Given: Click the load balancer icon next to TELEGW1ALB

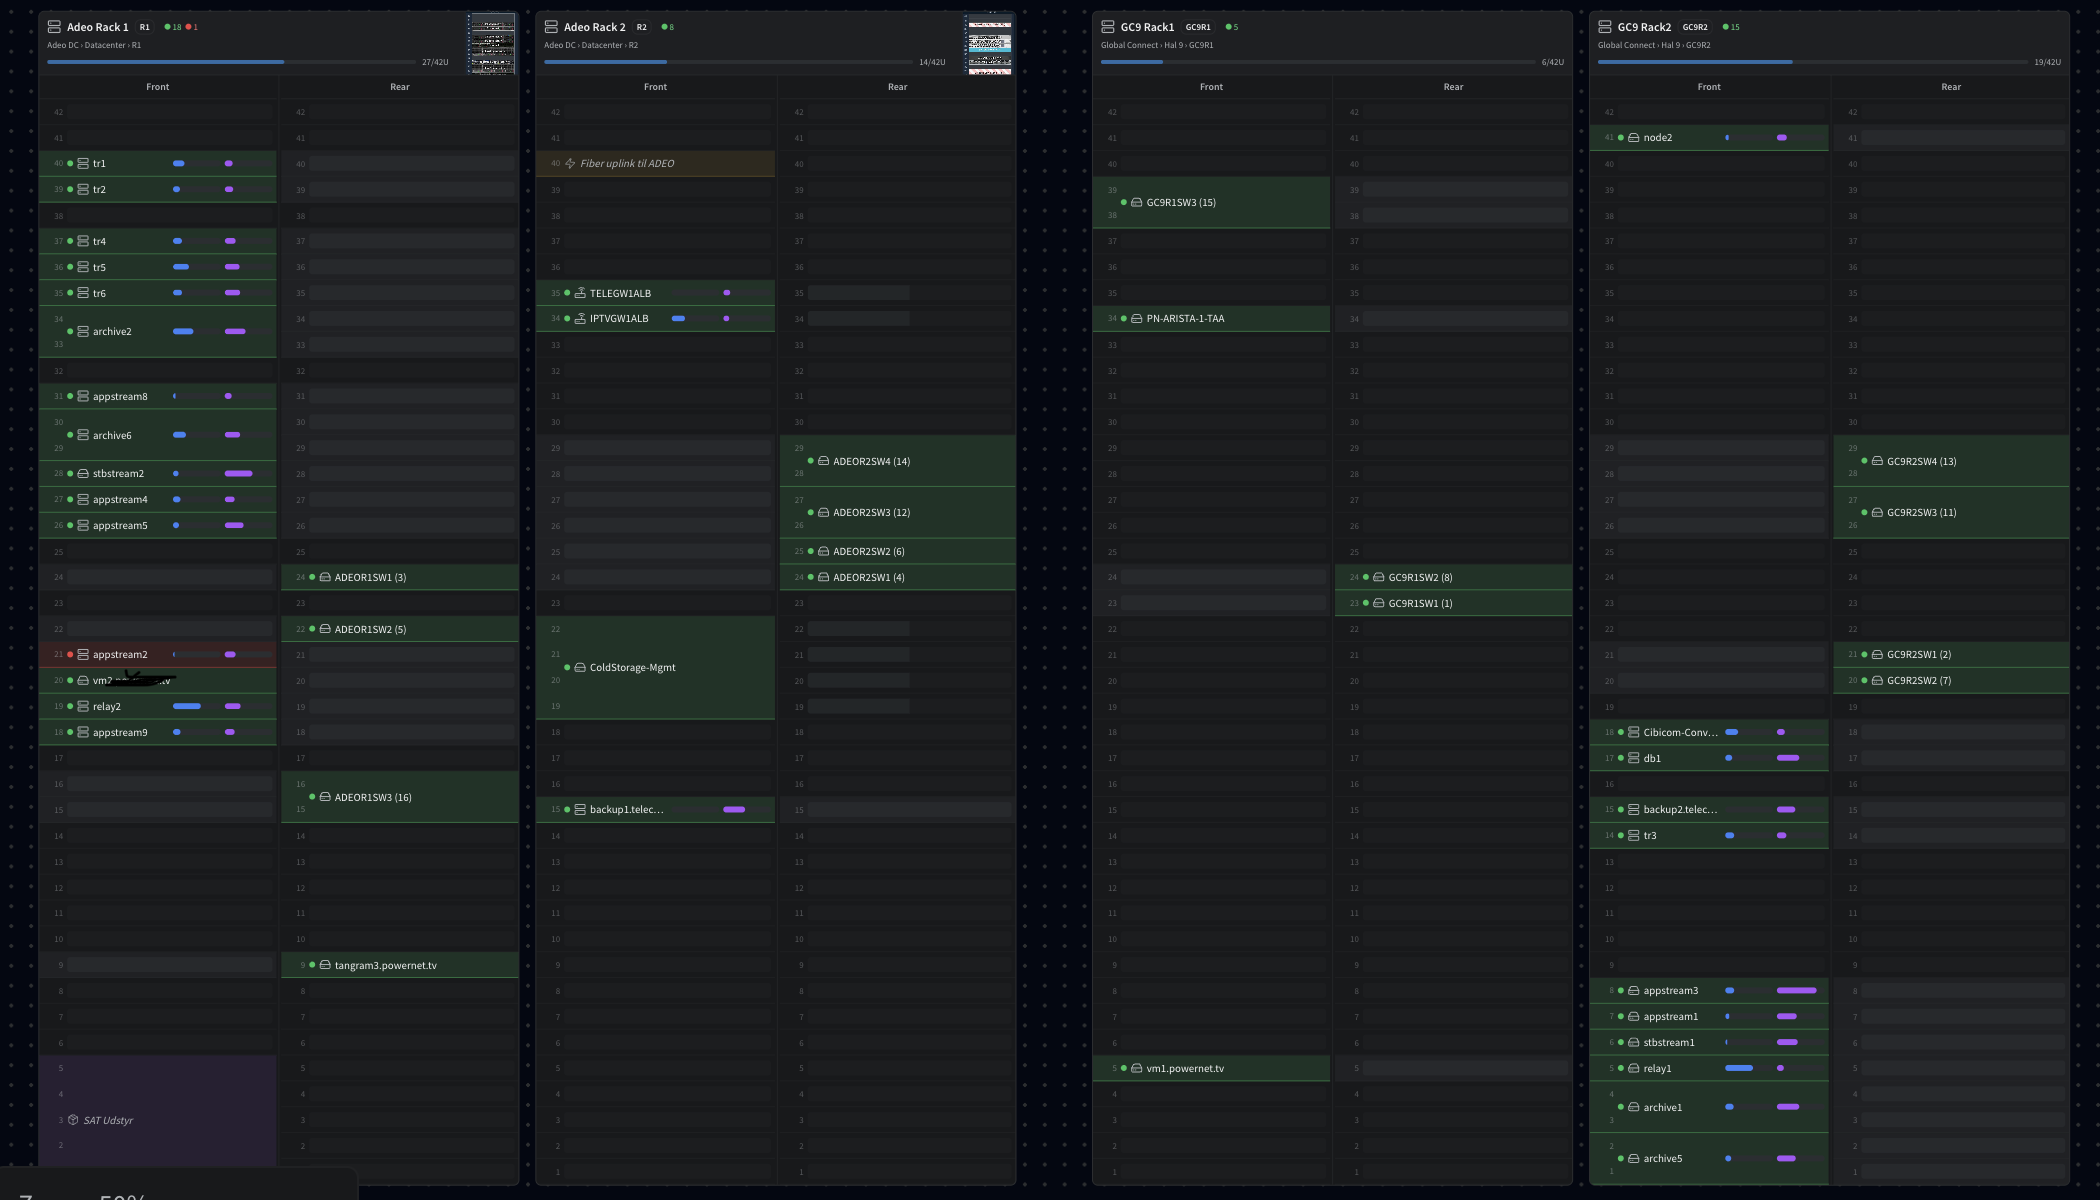Looking at the screenshot, I should click(580, 293).
